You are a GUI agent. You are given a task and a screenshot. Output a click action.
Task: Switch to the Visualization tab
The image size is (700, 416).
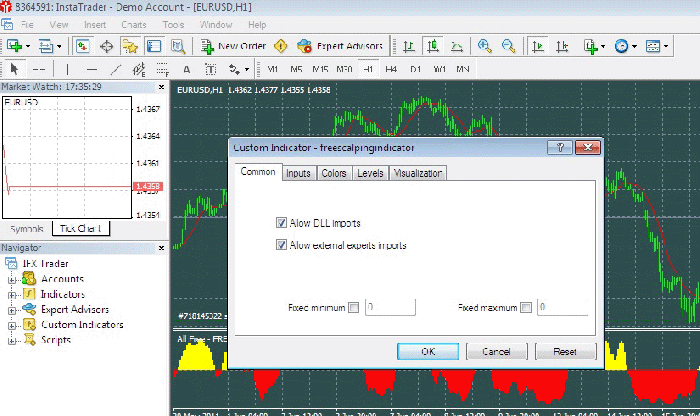[x=418, y=173]
